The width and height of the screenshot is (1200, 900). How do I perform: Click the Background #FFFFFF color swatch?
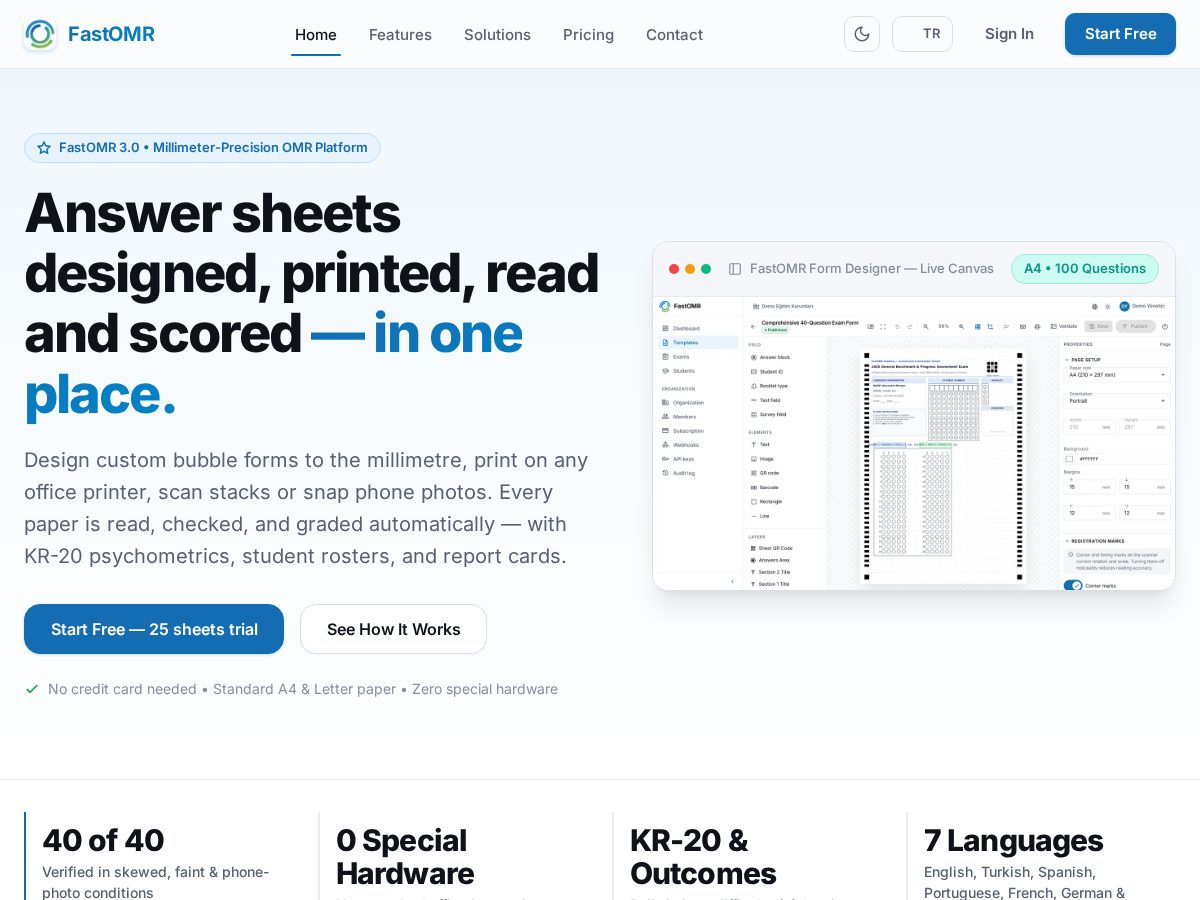click(1069, 459)
